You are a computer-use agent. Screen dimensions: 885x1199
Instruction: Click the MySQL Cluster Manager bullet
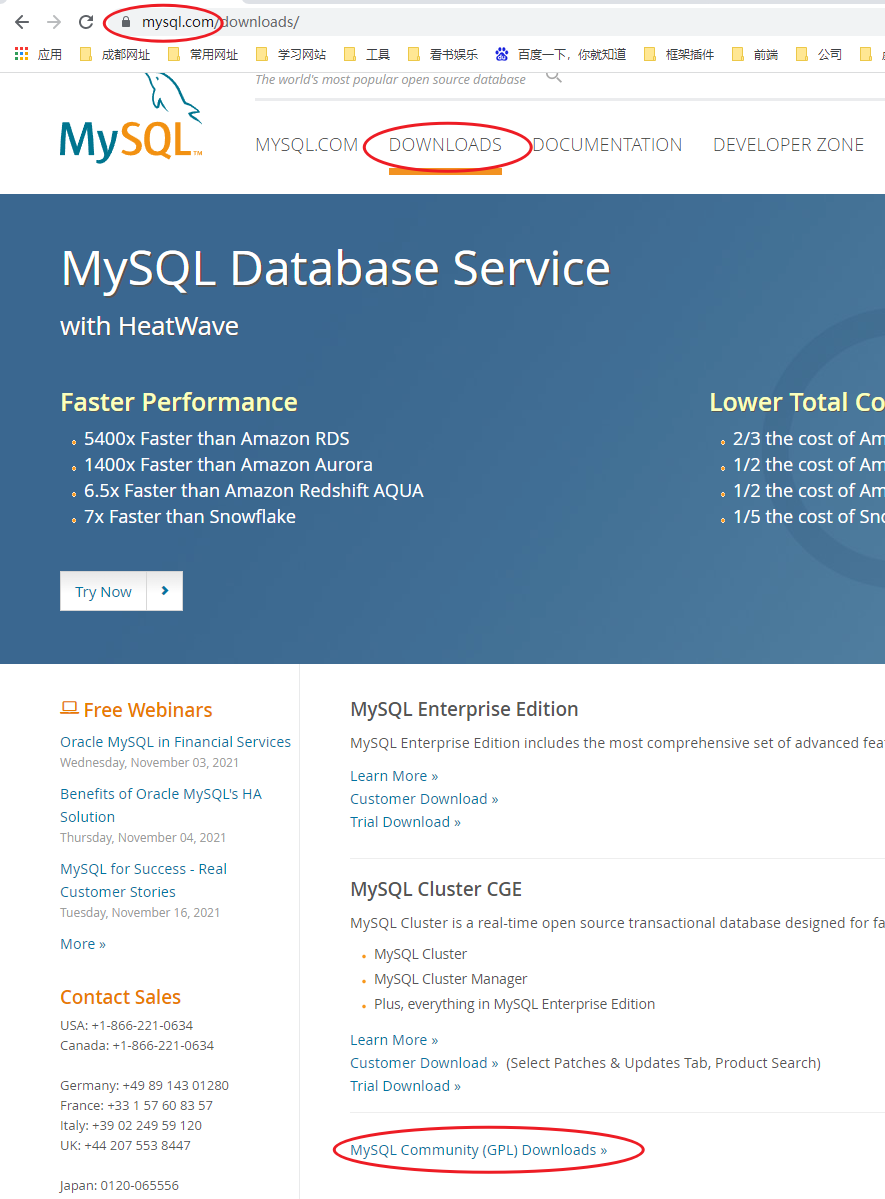(x=451, y=979)
